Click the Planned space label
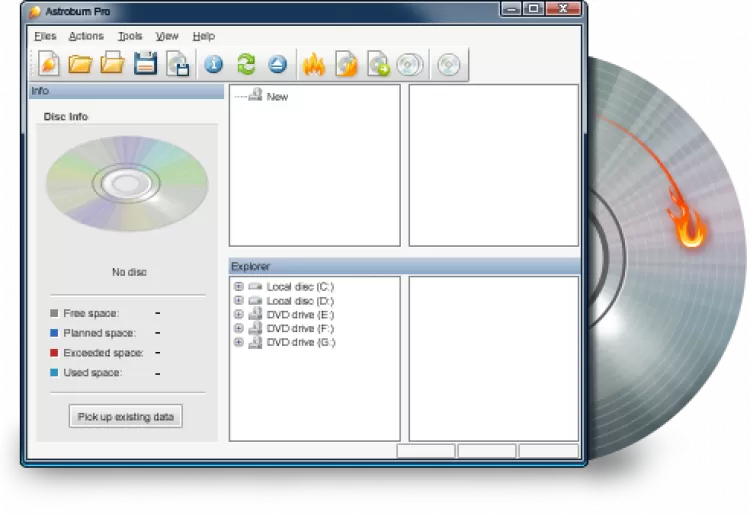Viewport: 750px width, 515px height. 99,333
